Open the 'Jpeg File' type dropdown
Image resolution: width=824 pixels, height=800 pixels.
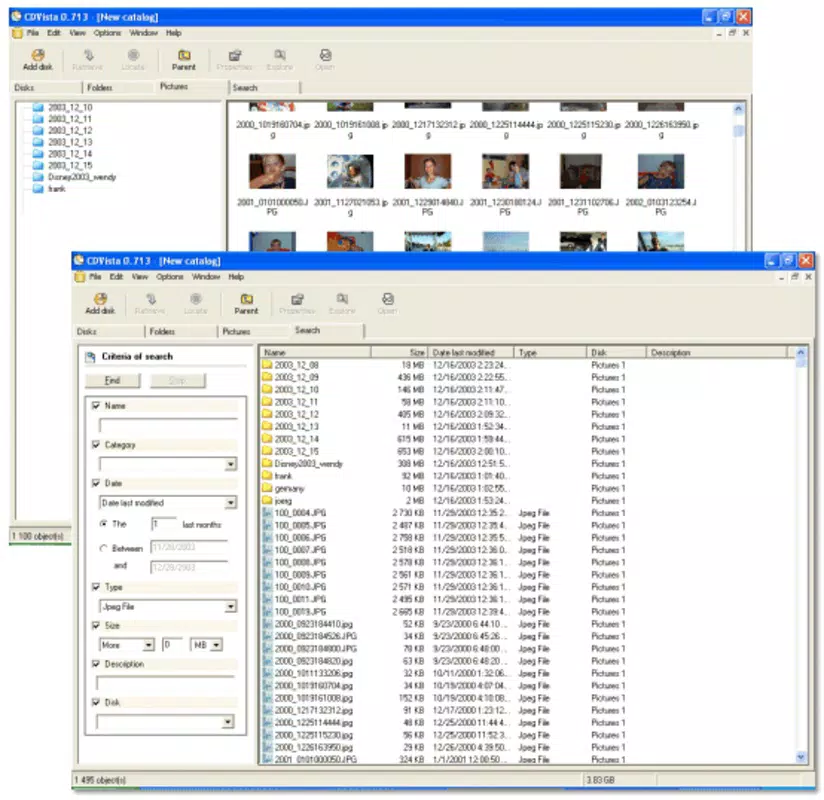tap(231, 607)
